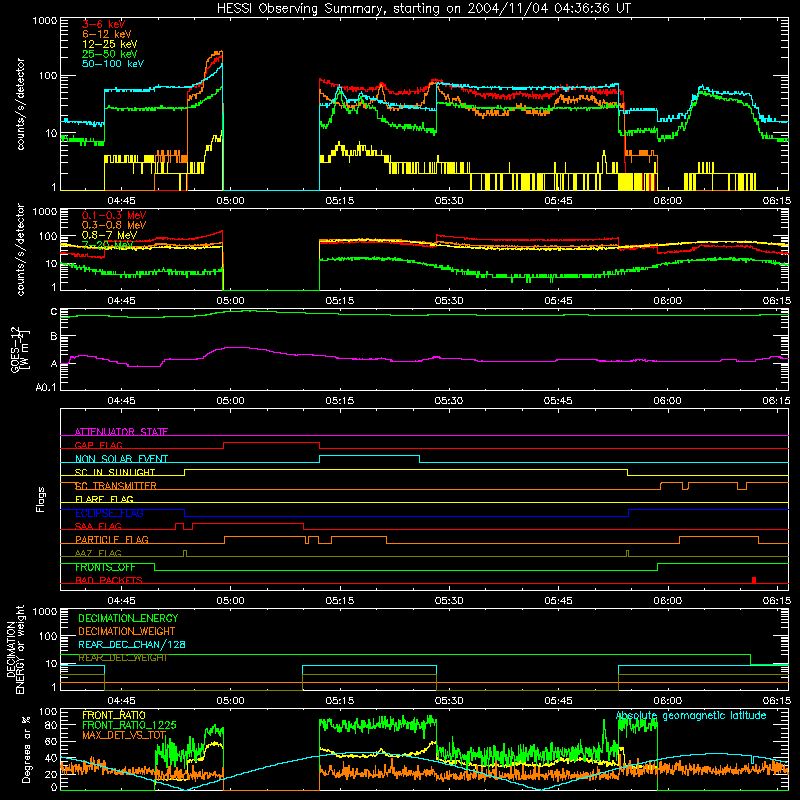Click the HESSI Observing Summary title text
This screenshot has width=800, height=800.
point(423,9)
